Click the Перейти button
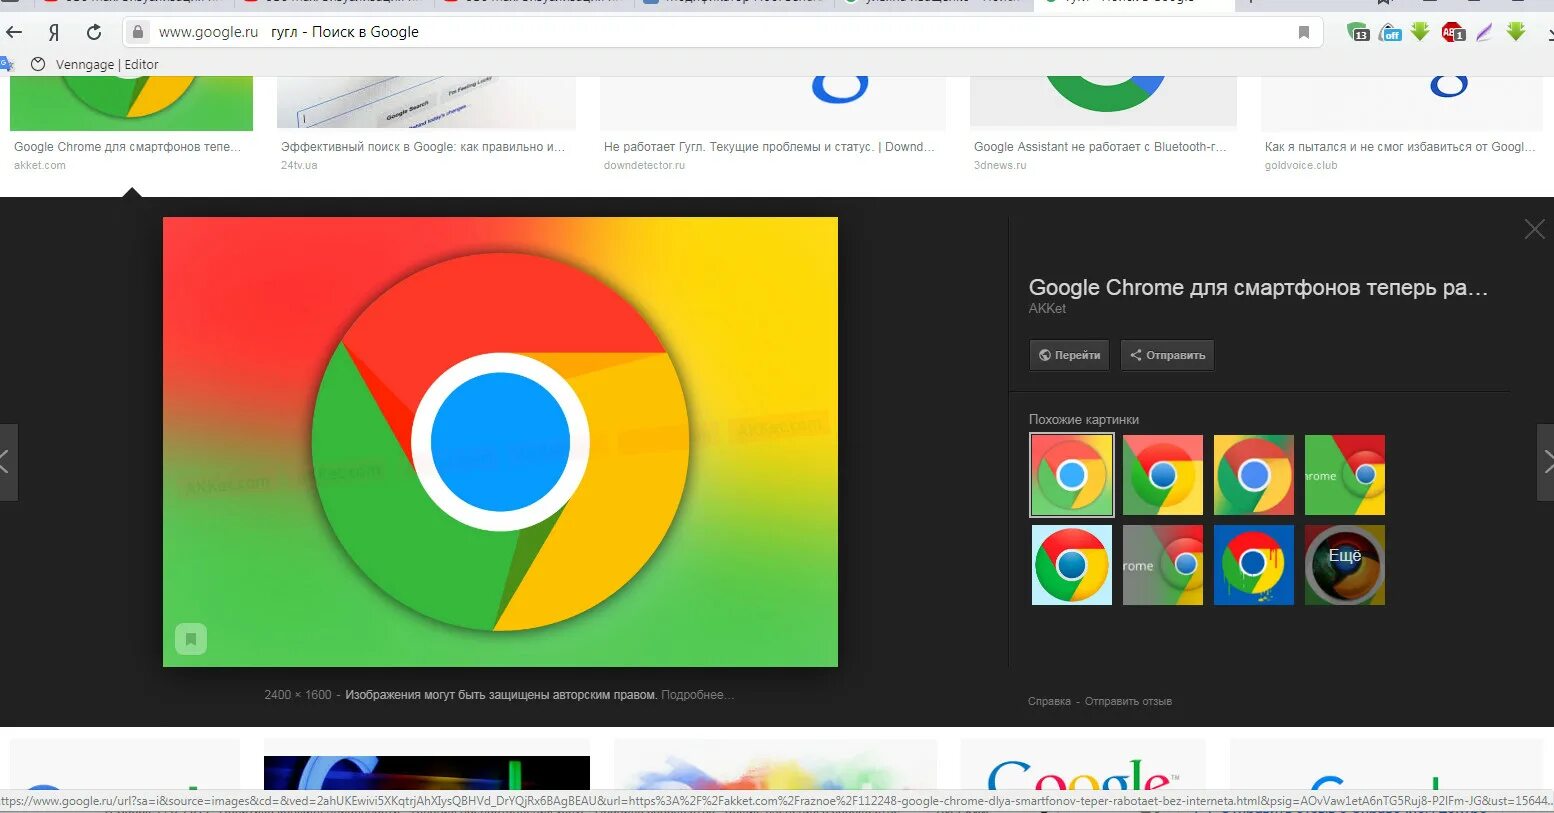 [x=1069, y=355]
